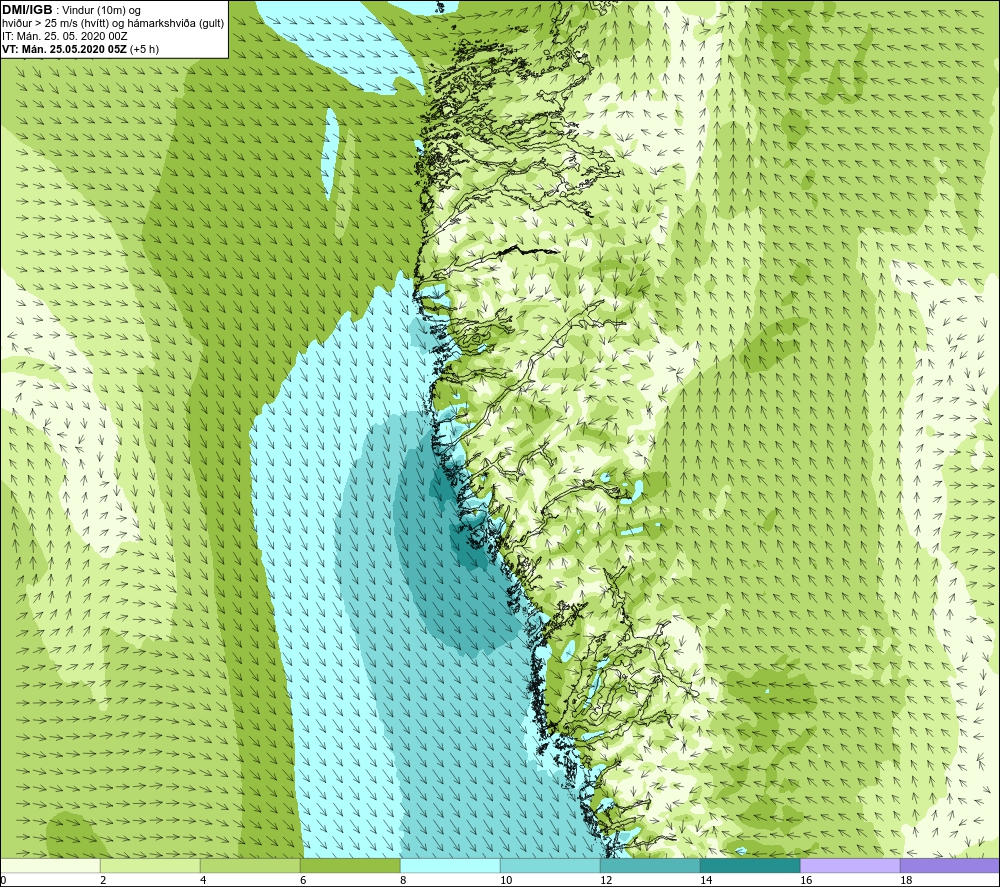
Task: Click the 6–8 m/s dark green legend swatch
Action: (x=350, y=866)
